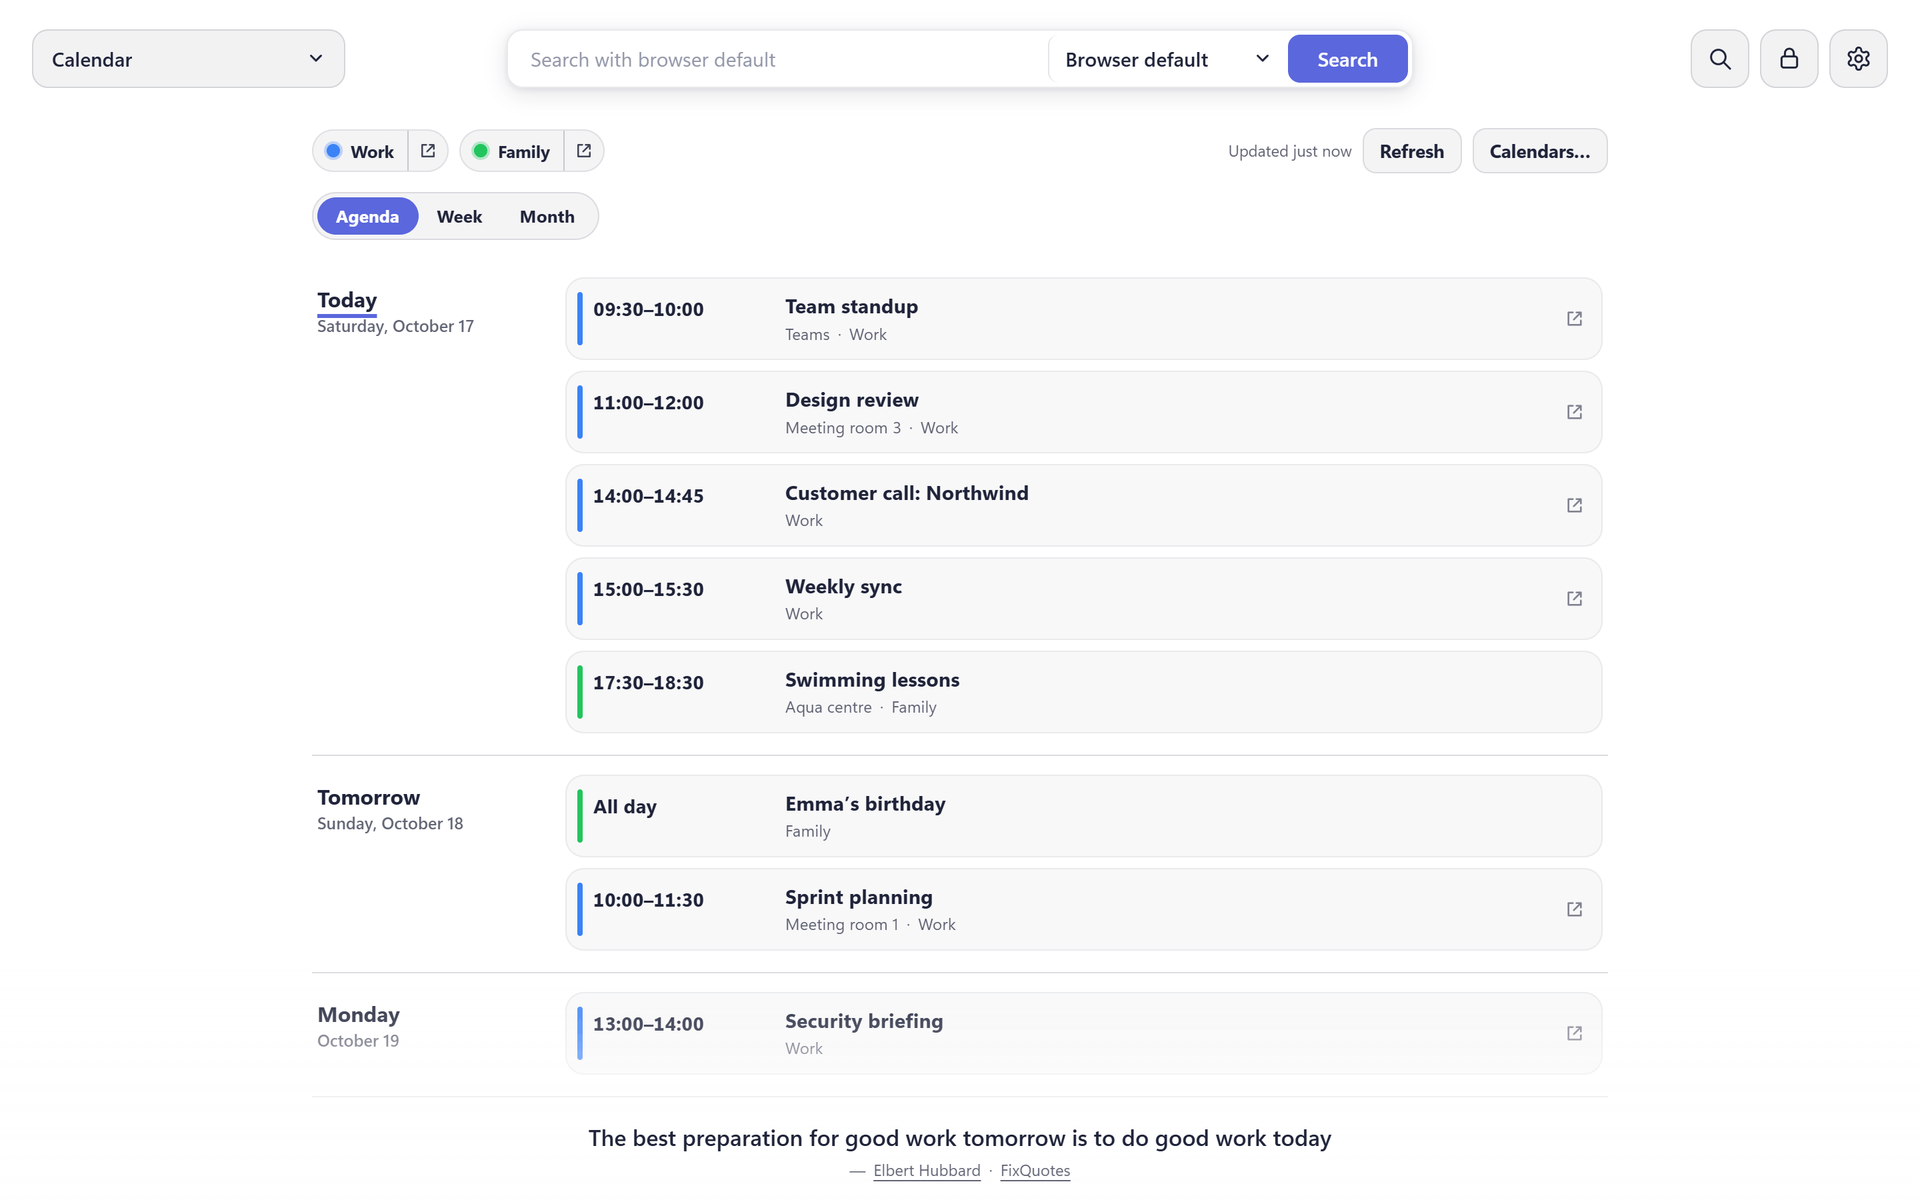Open Design review event external link
The image size is (1920, 1200).
coord(1574,412)
